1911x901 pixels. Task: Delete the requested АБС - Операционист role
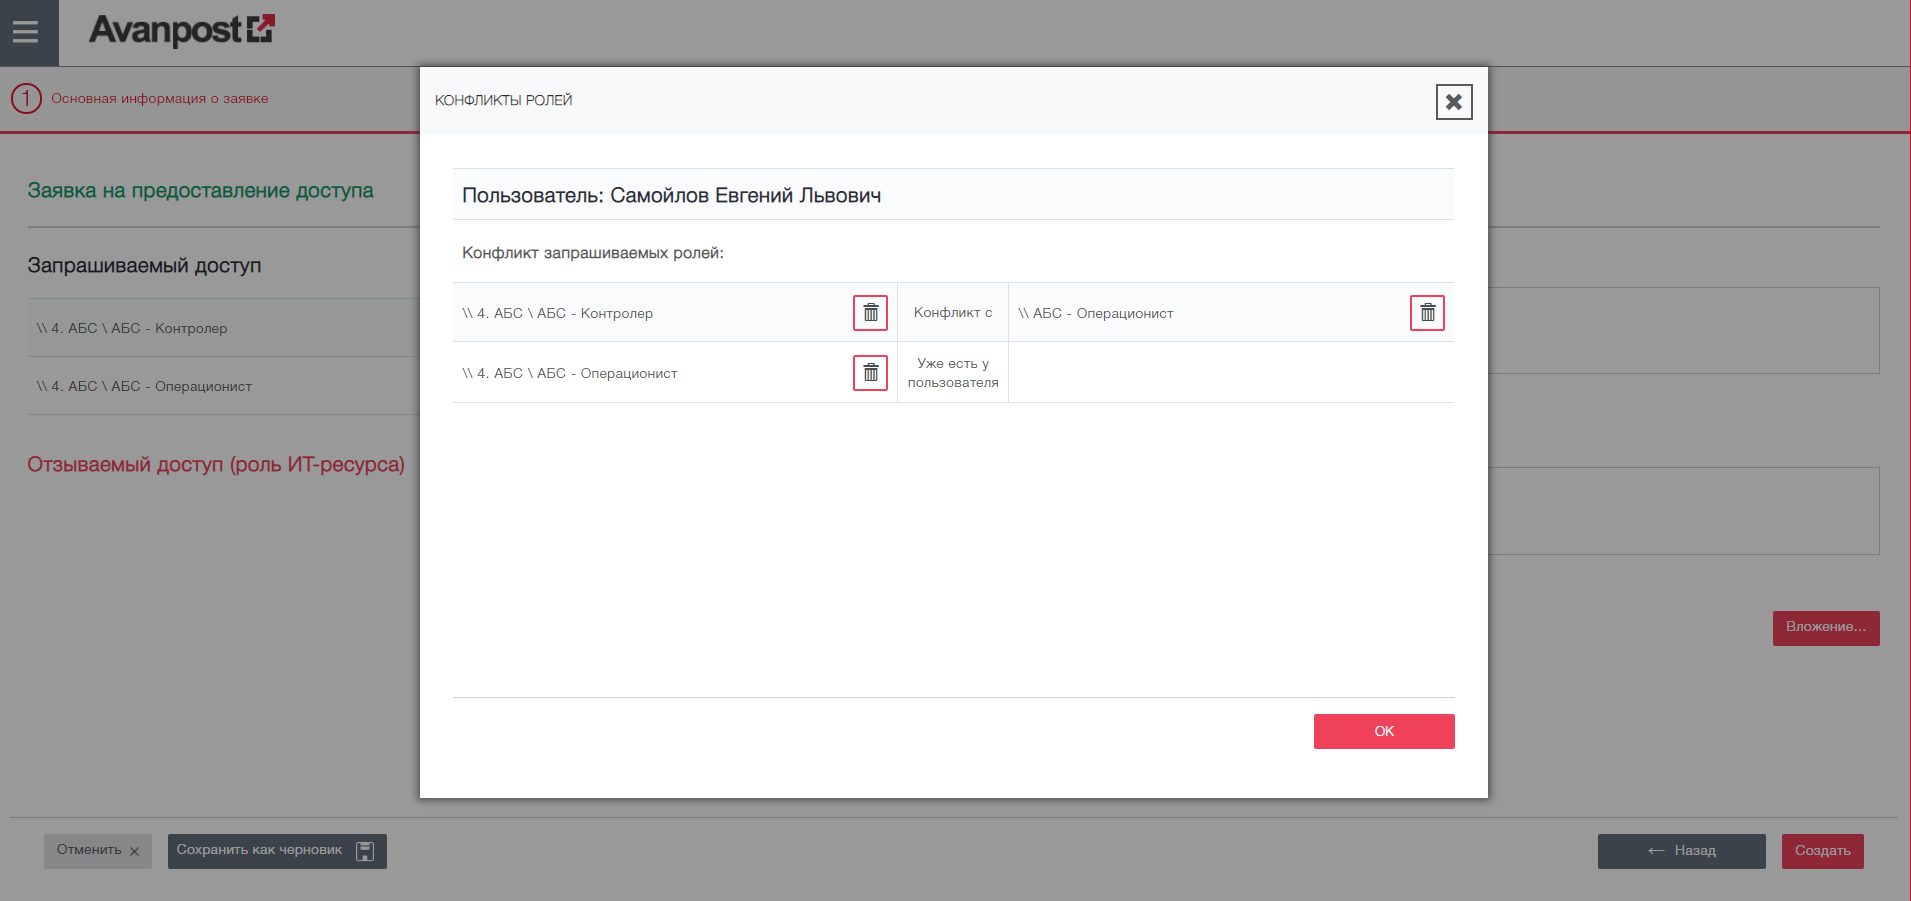tap(870, 373)
